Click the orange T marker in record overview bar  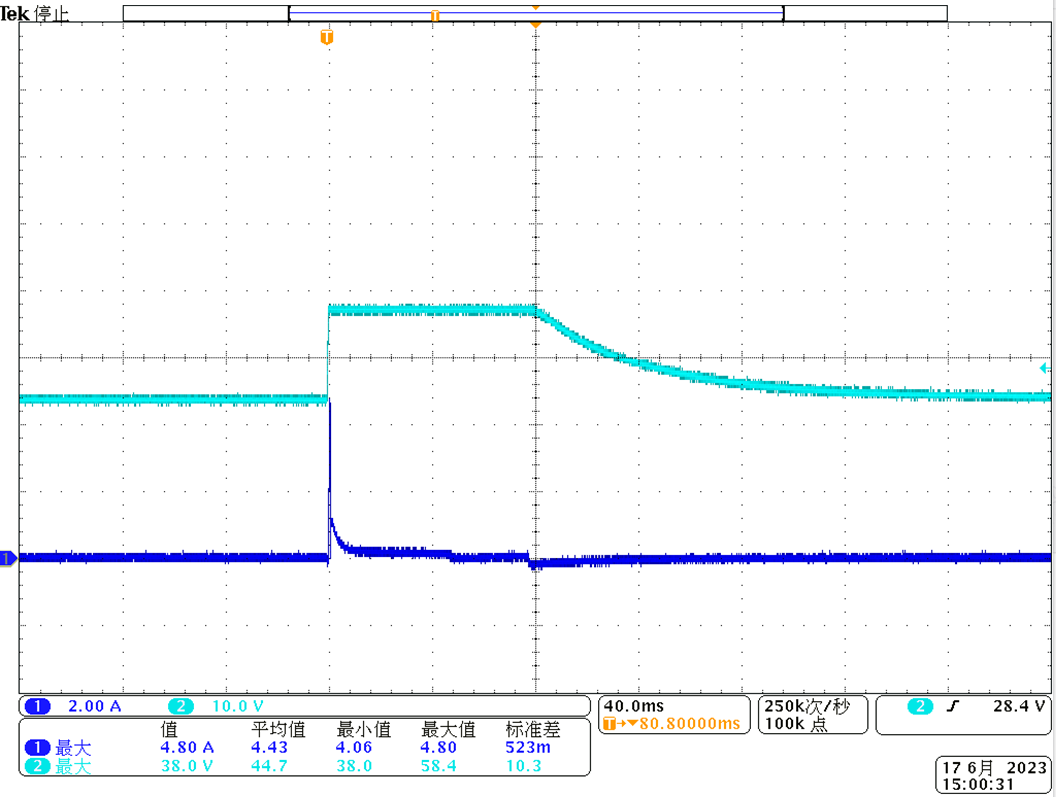pyautogui.click(x=434, y=15)
